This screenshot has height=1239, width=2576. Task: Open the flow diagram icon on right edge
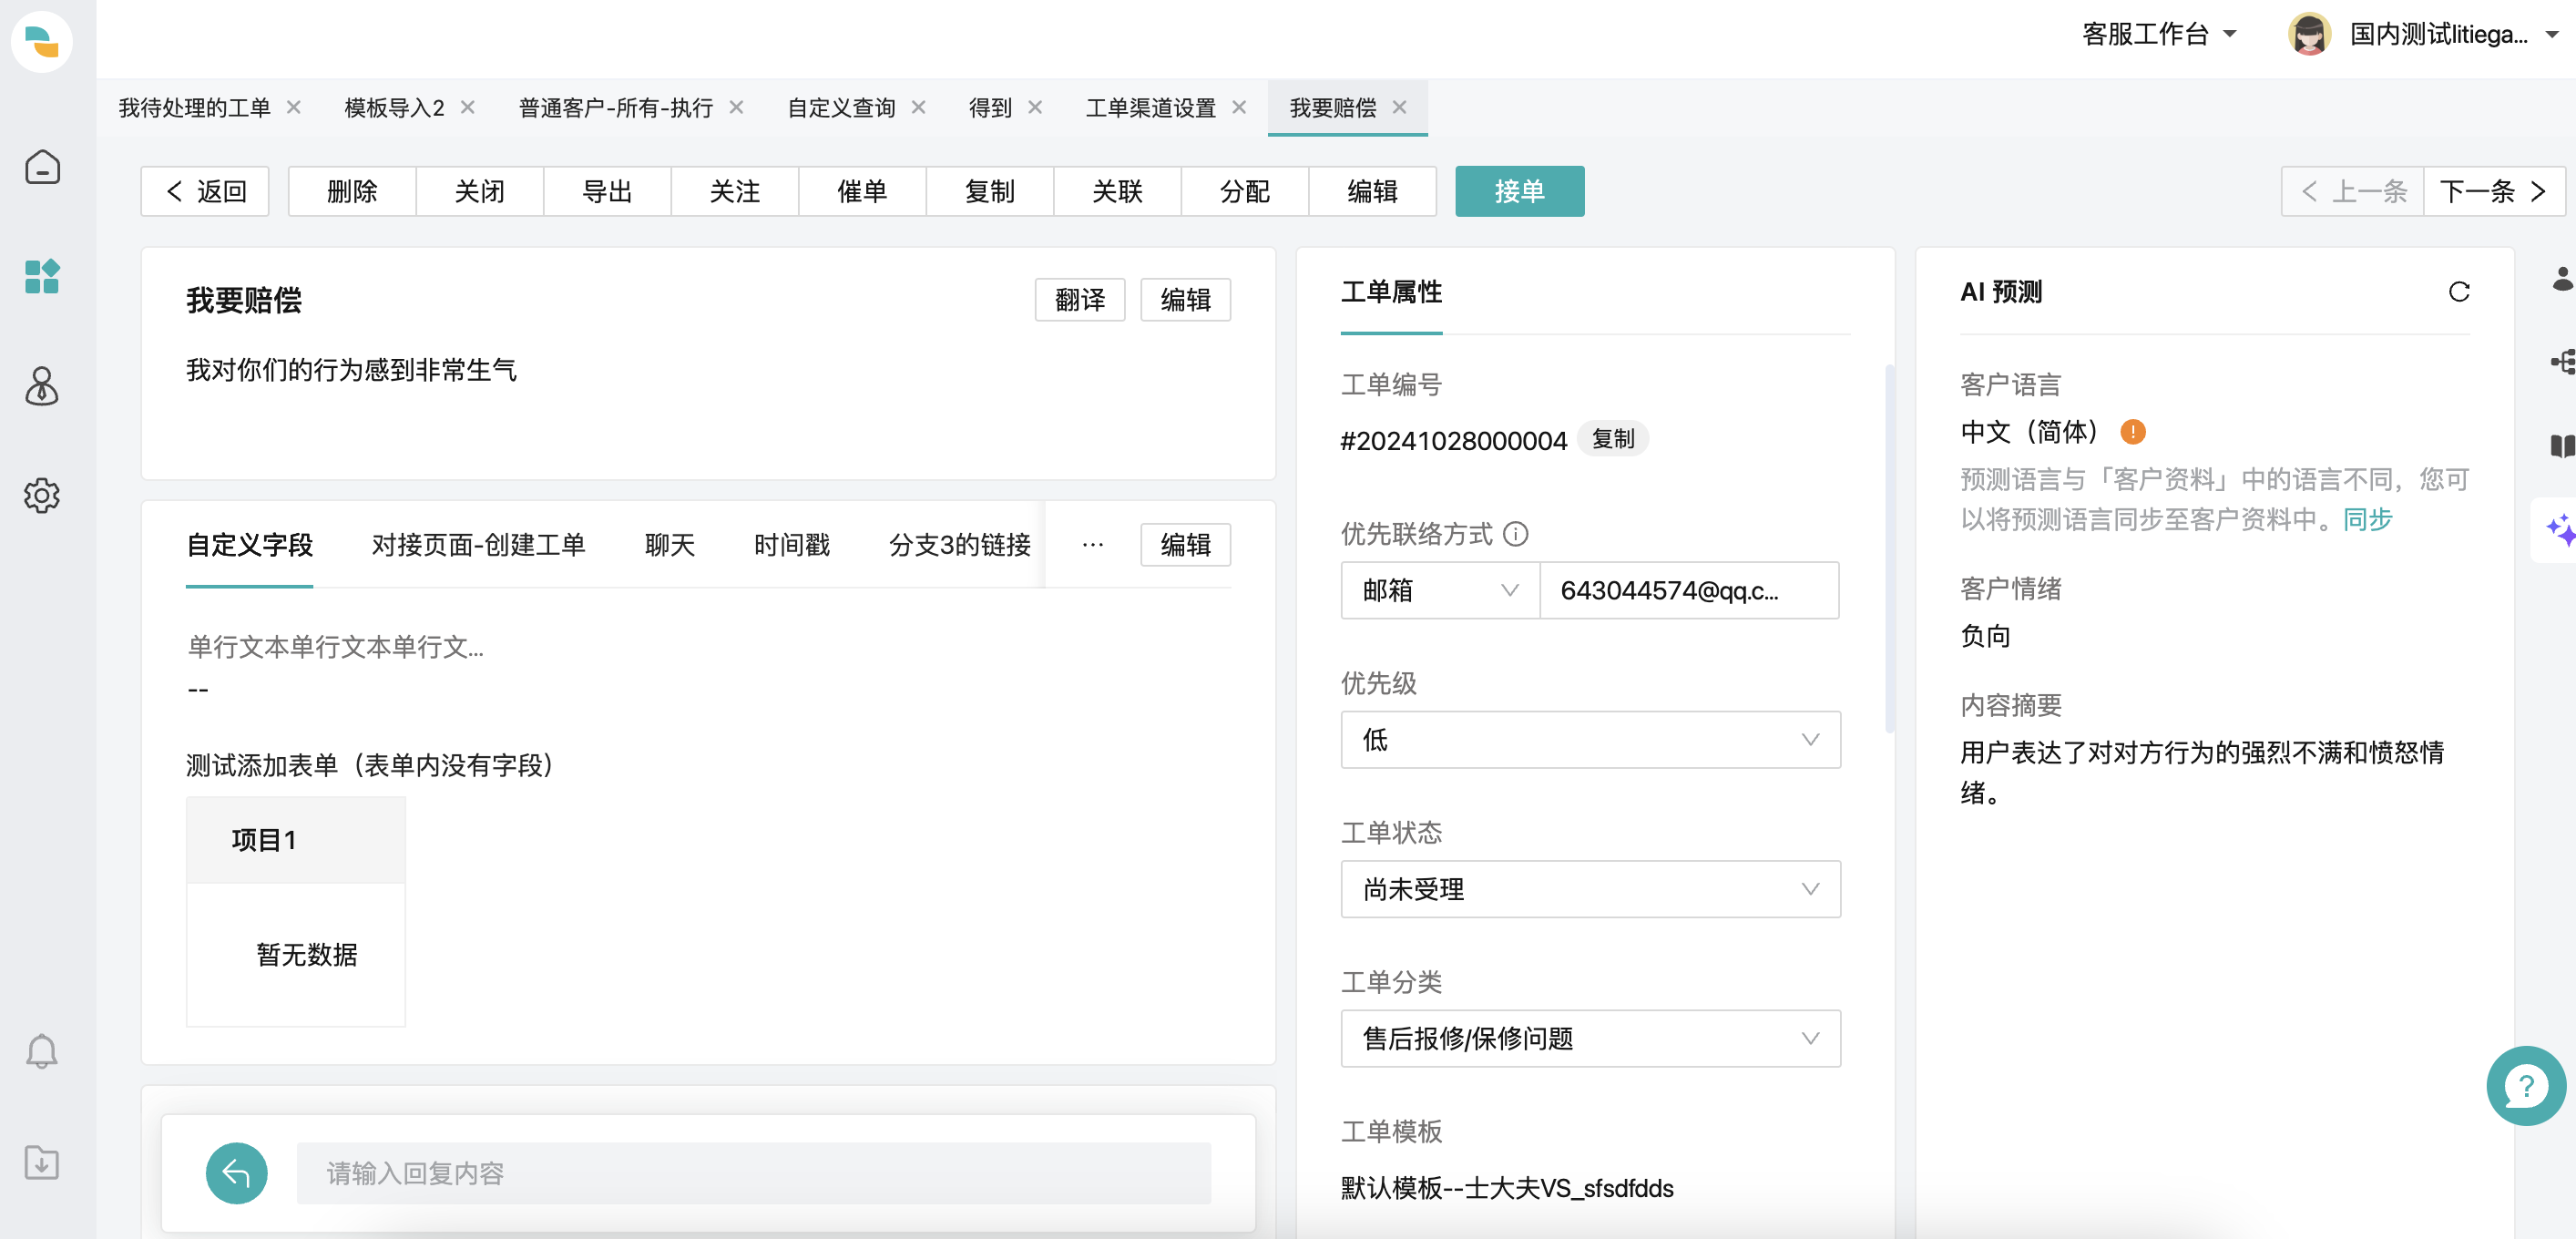point(2562,362)
